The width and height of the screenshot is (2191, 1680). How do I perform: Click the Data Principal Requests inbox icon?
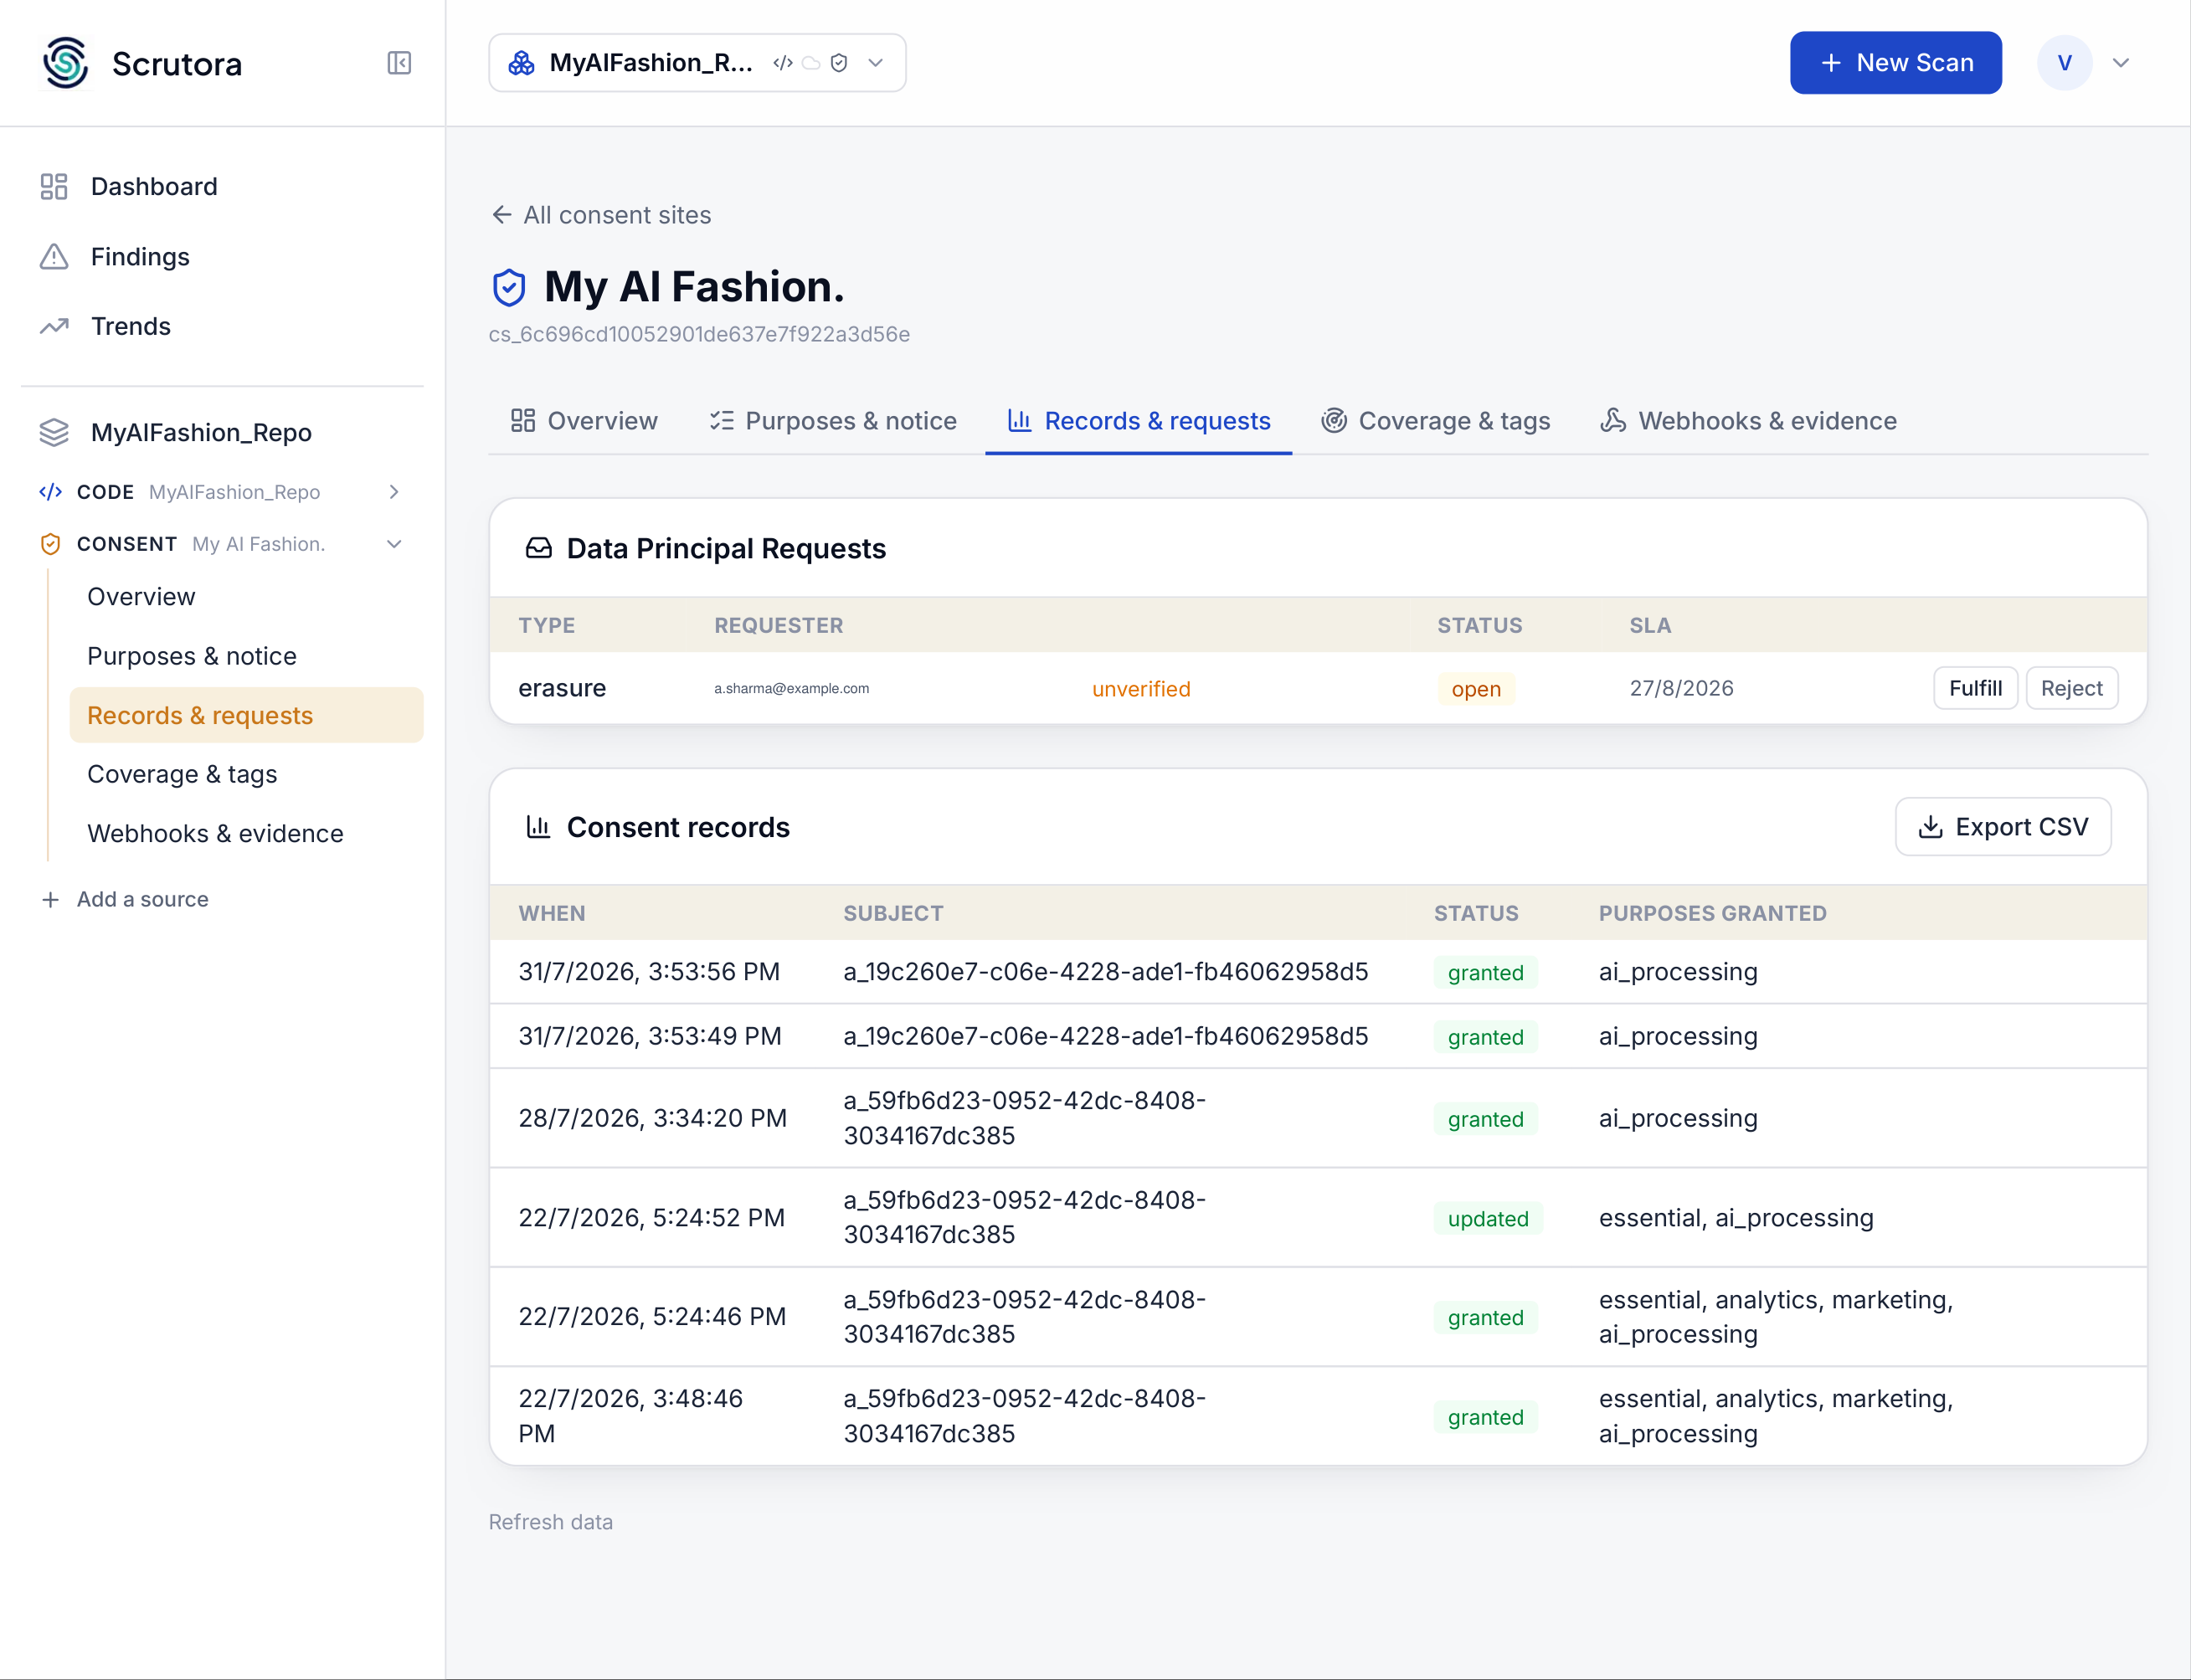pyautogui.click(x=539, y=548)
